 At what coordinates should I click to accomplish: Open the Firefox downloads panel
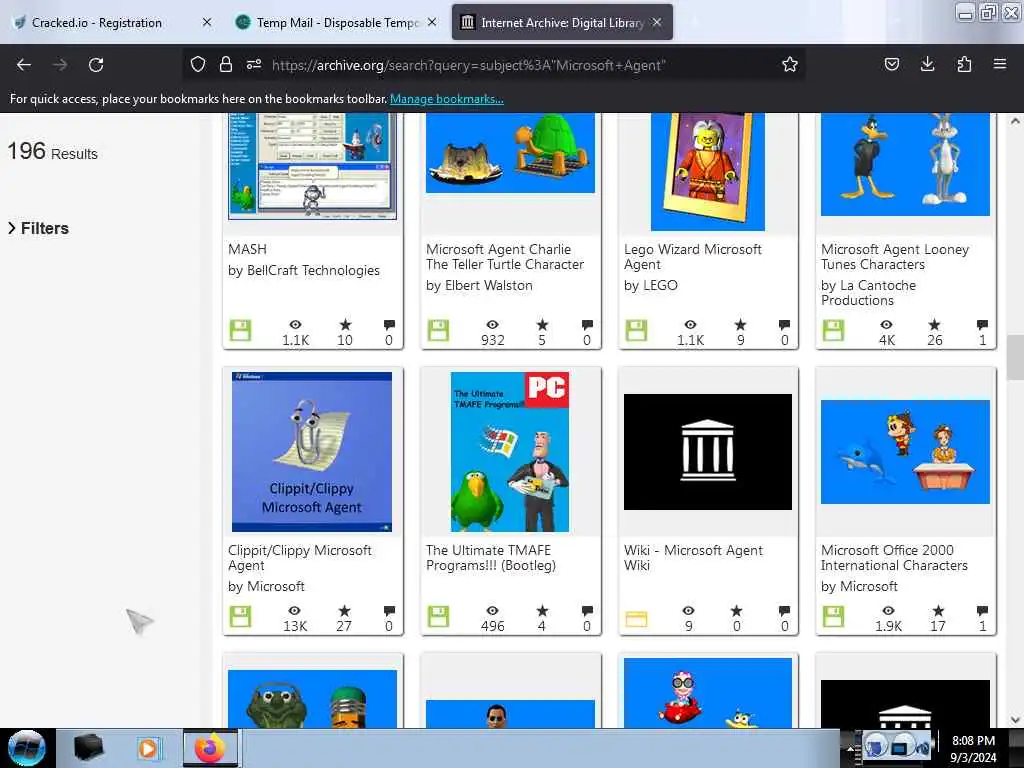tap(927, 65)
